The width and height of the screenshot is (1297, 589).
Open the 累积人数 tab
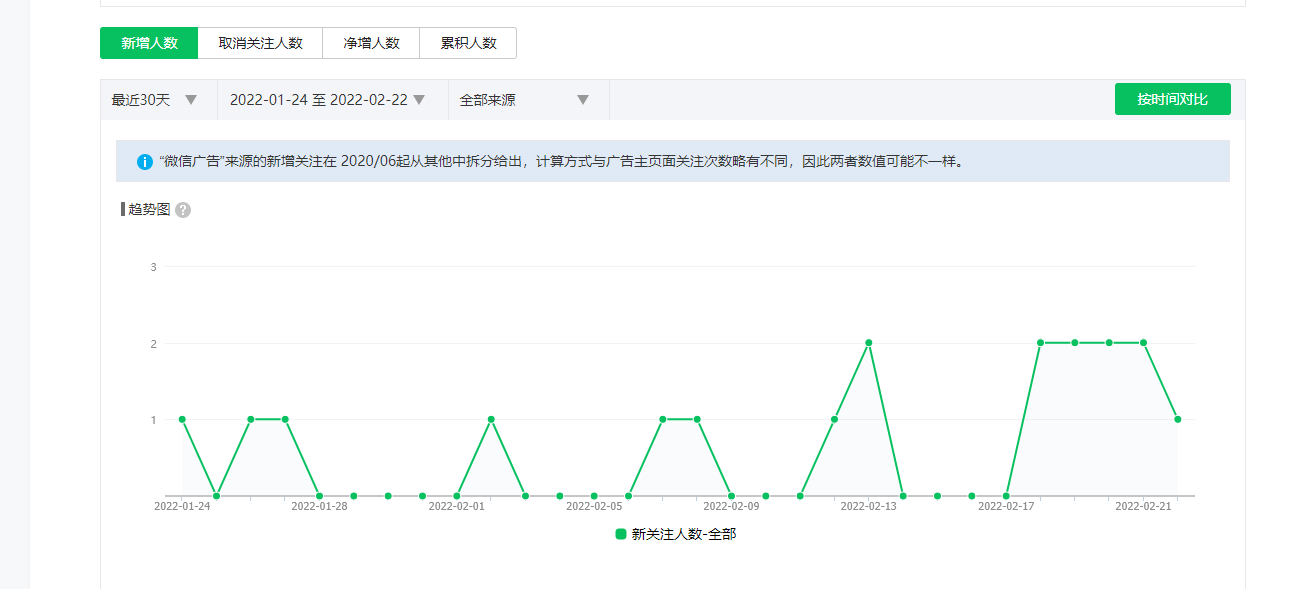pos(468,43)
